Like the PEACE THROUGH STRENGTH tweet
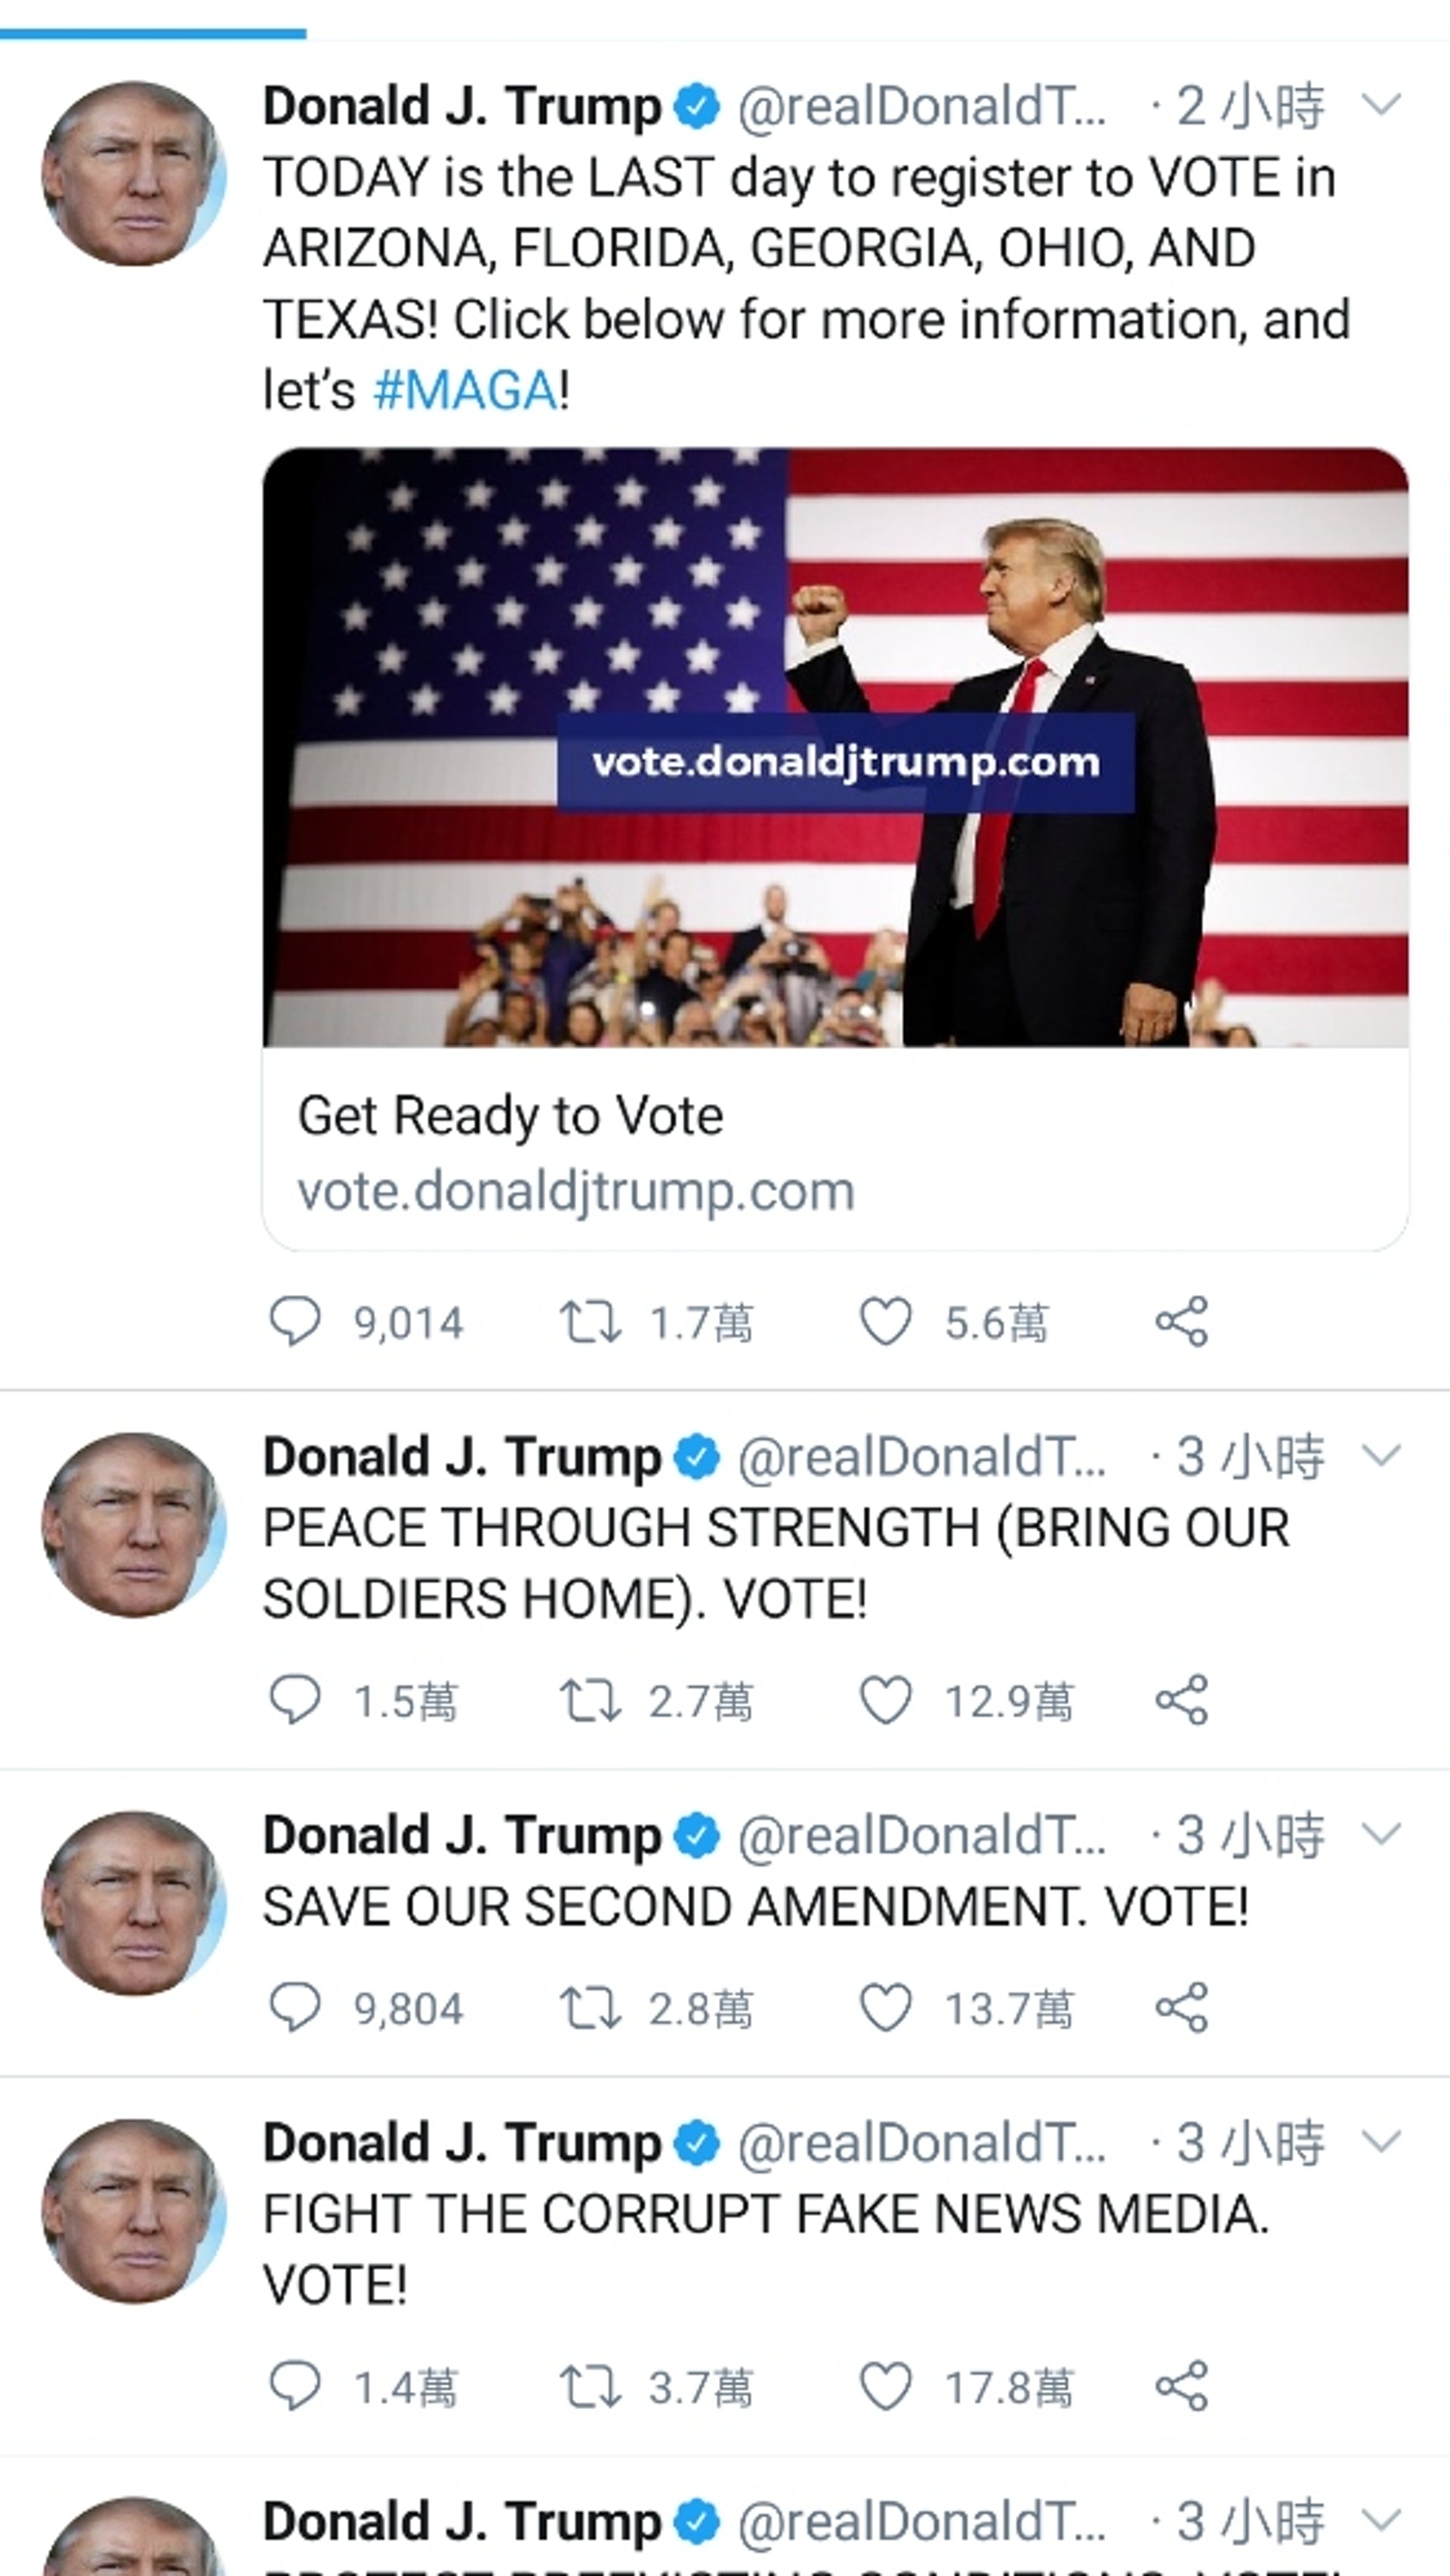The height and width of the screenshot is (2576, 1450). 886,1700
